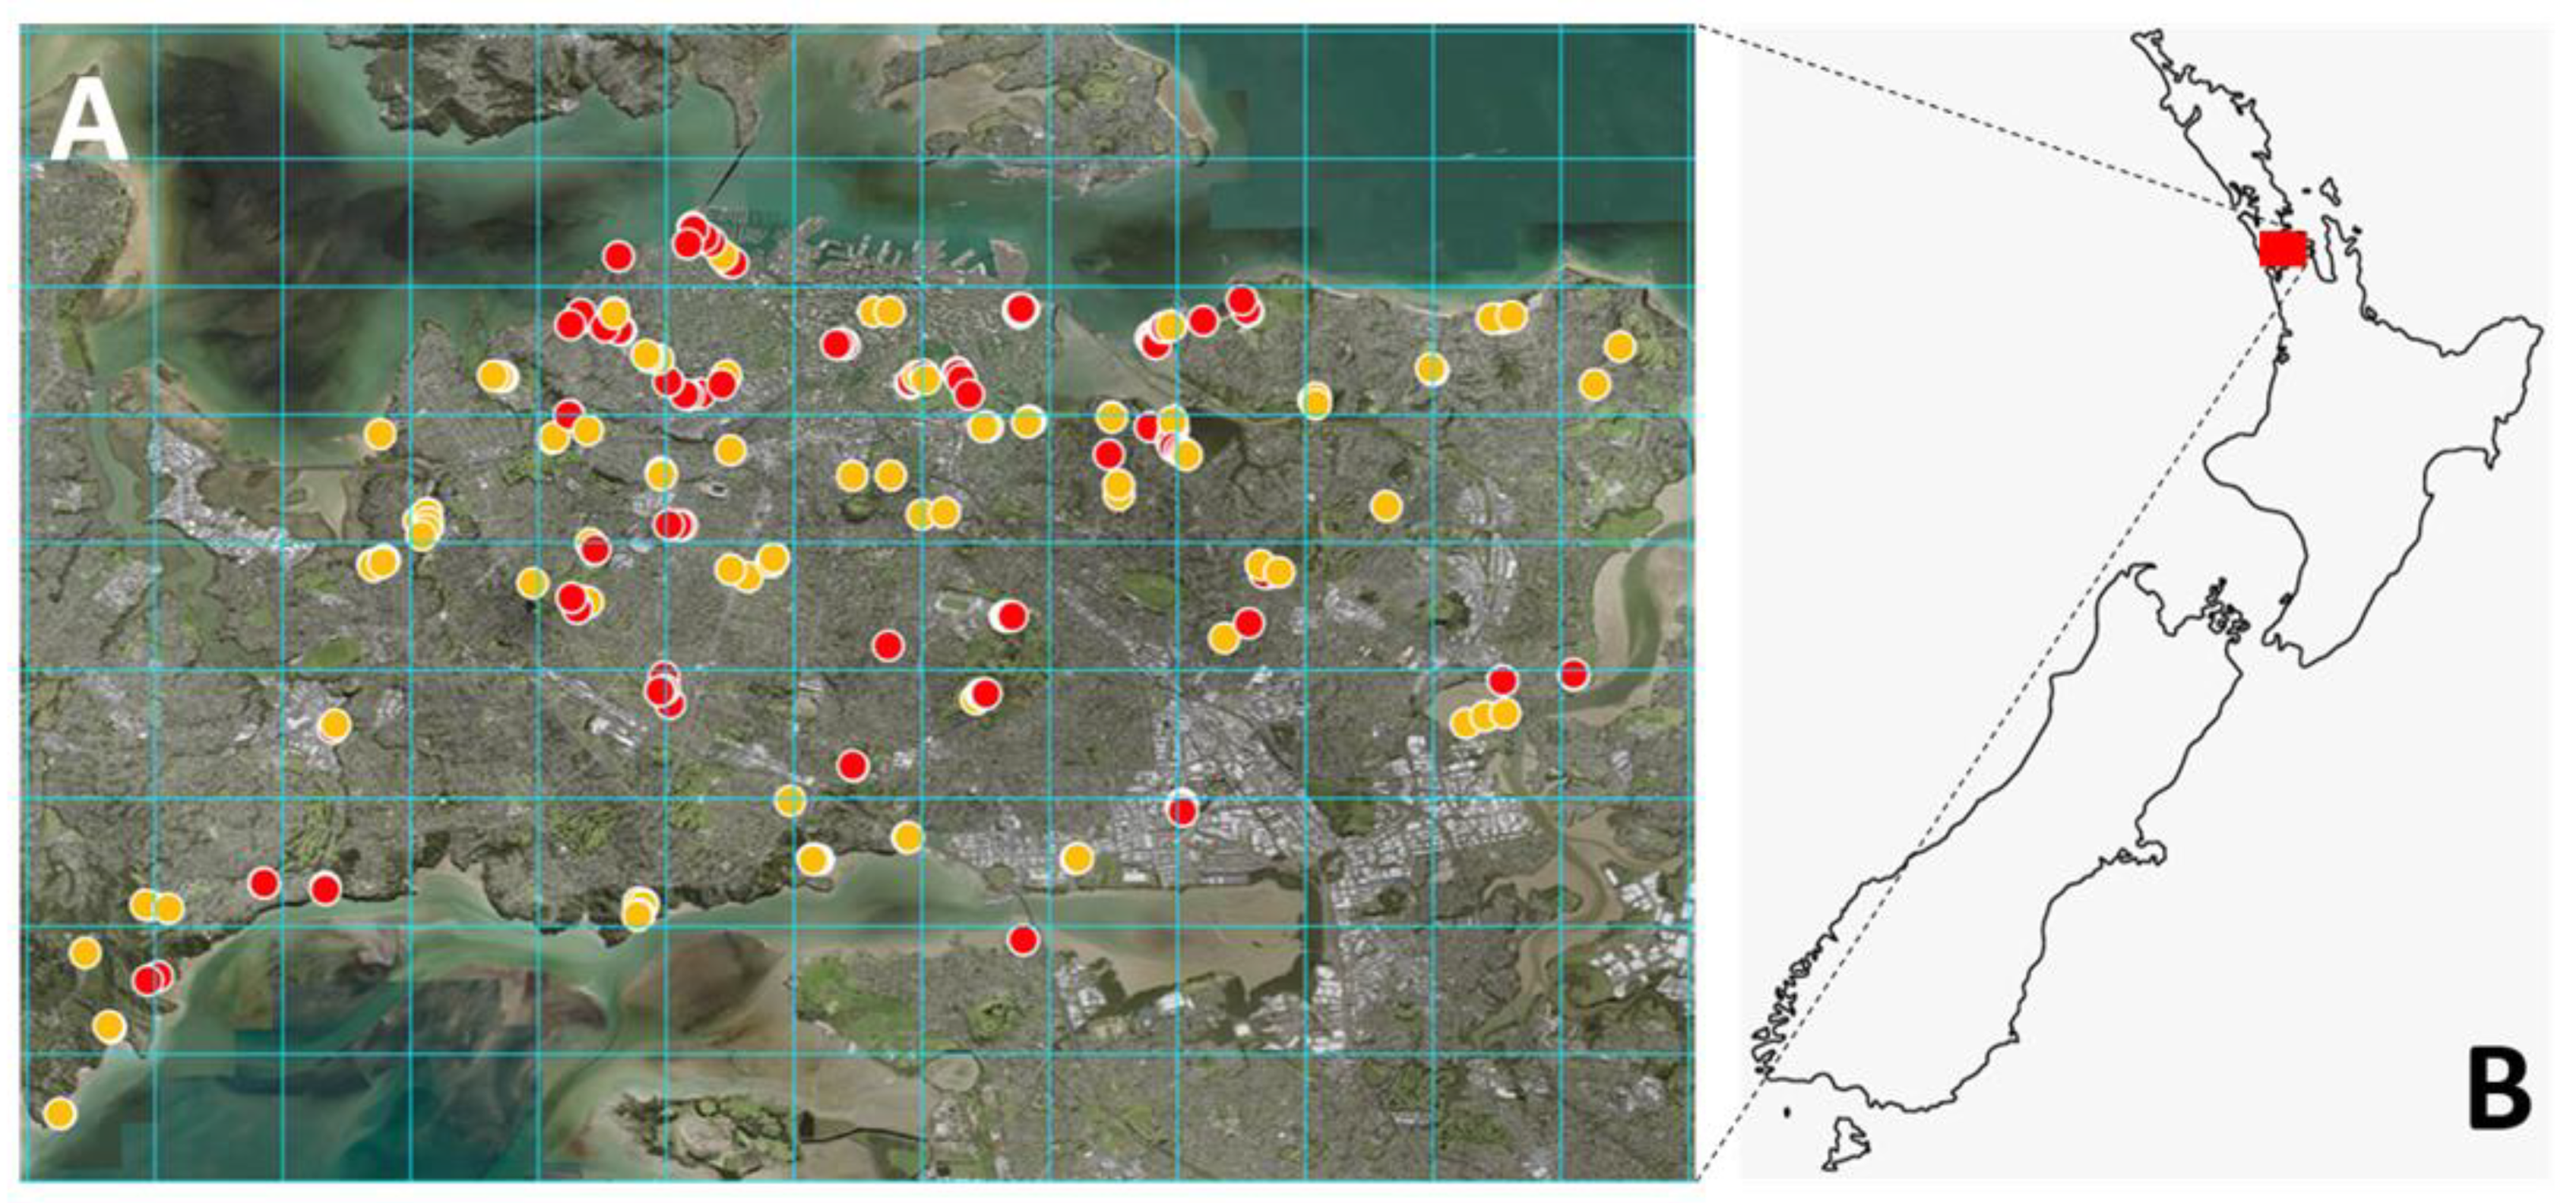
Task: Click the red rectangle on New Zealand outline
Action: click(2283, 248)
